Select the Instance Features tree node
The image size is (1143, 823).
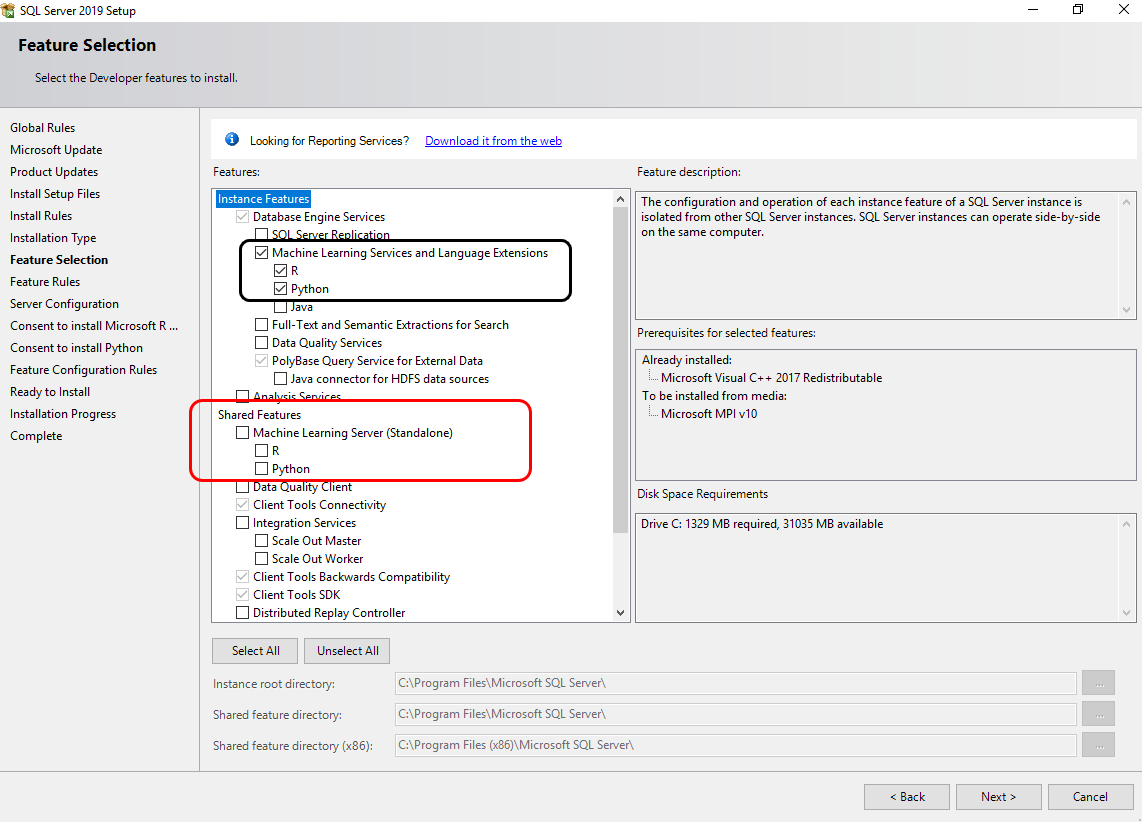click(263, 199)
